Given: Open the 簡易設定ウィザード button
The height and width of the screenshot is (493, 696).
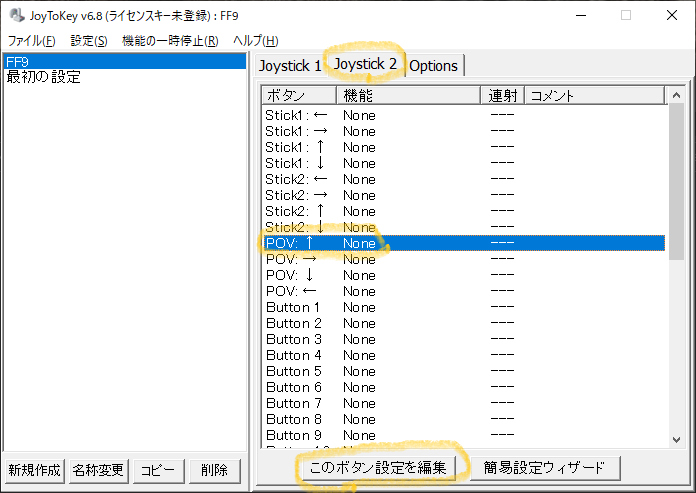Looking at the screenshot, I should click(544, 468).
